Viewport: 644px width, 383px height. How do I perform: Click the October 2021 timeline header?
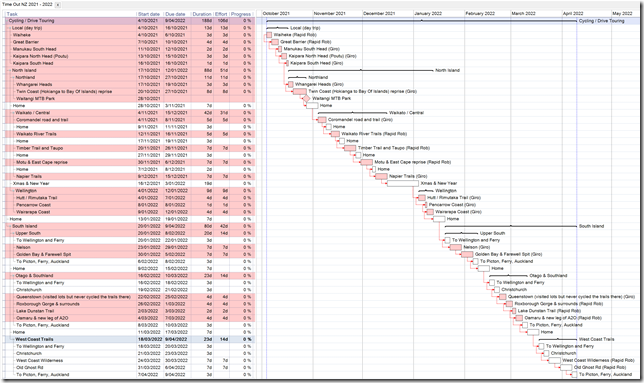pyautogui.click(x=276, y=14)
